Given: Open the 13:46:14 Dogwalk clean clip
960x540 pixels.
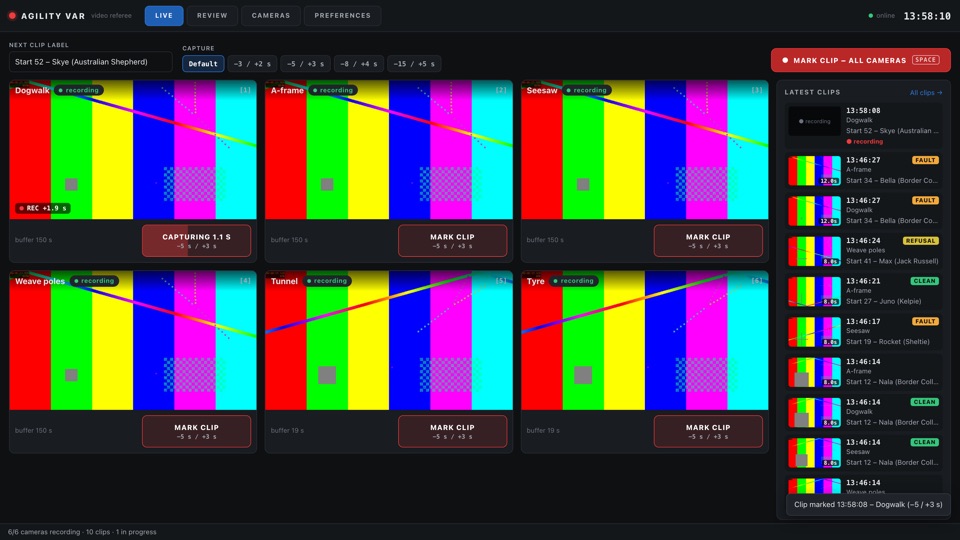Looking at the screenshot, I should click(x=863, y=412).
